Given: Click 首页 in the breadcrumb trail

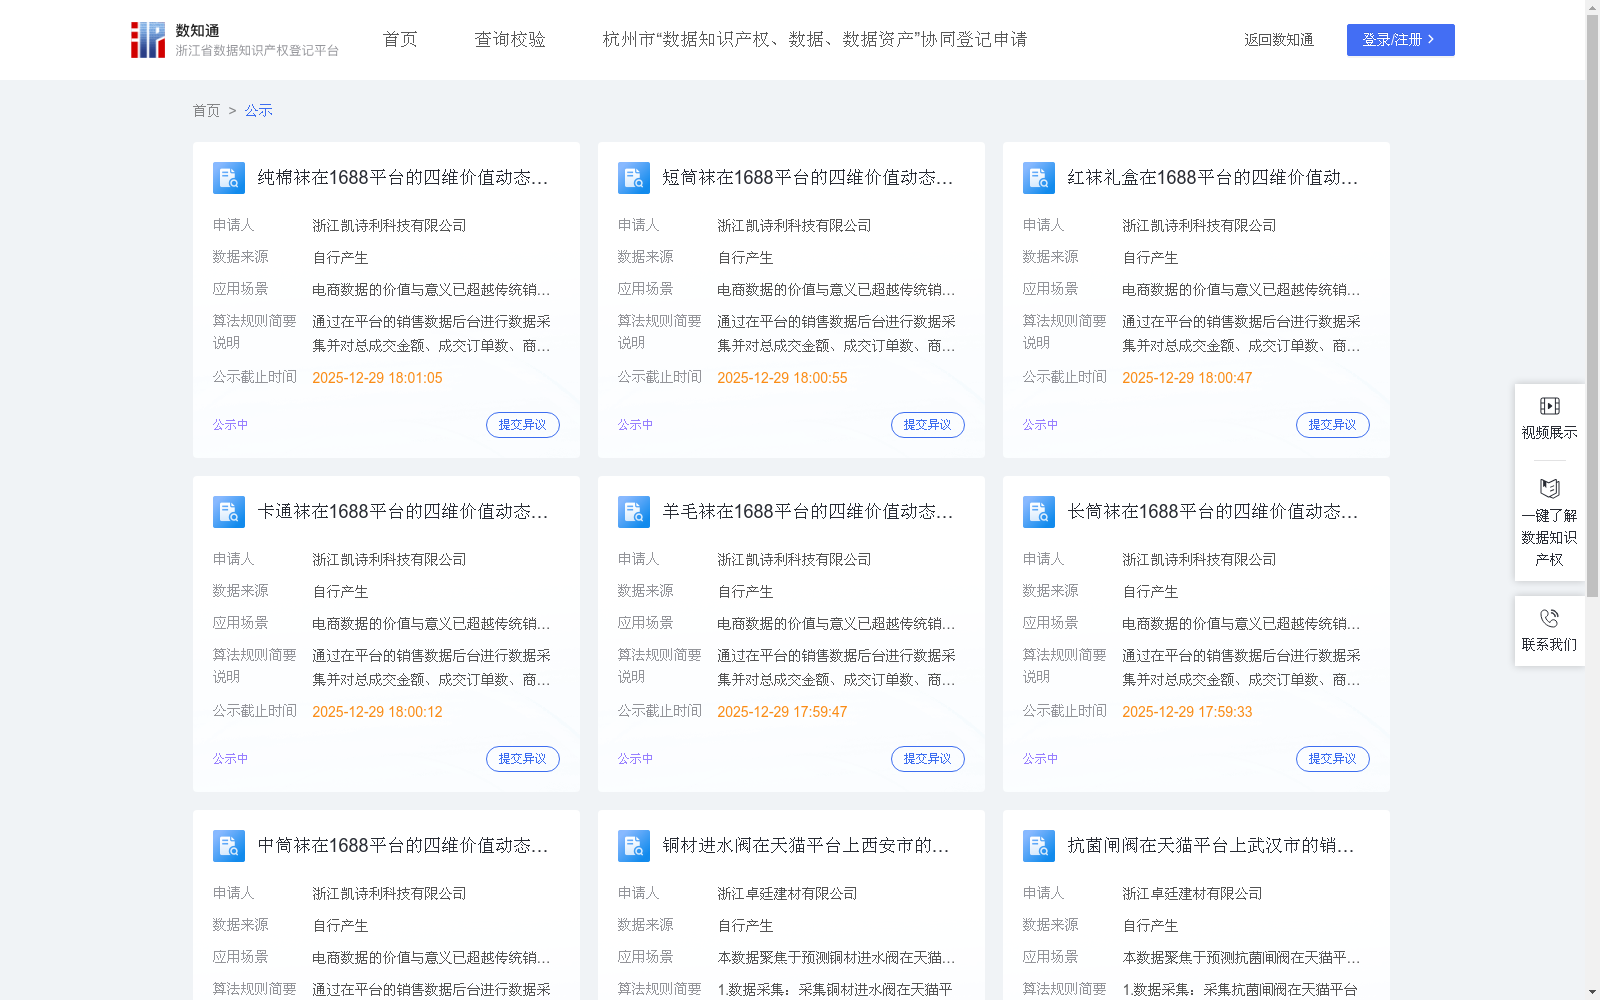Looking at the screenshot, I should coord(206,110).
